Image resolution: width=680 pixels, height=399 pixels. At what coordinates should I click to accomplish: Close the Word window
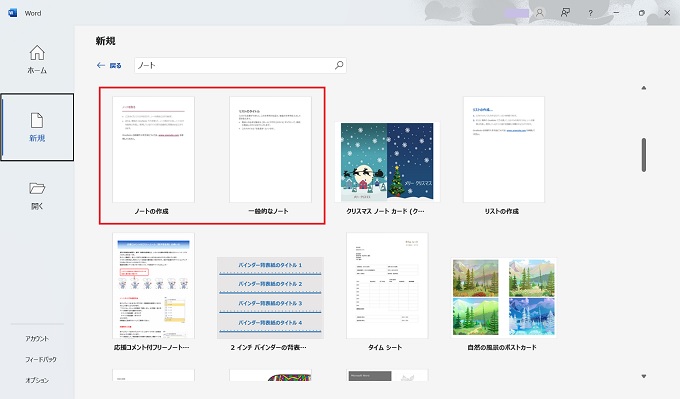tap(667, 13)
